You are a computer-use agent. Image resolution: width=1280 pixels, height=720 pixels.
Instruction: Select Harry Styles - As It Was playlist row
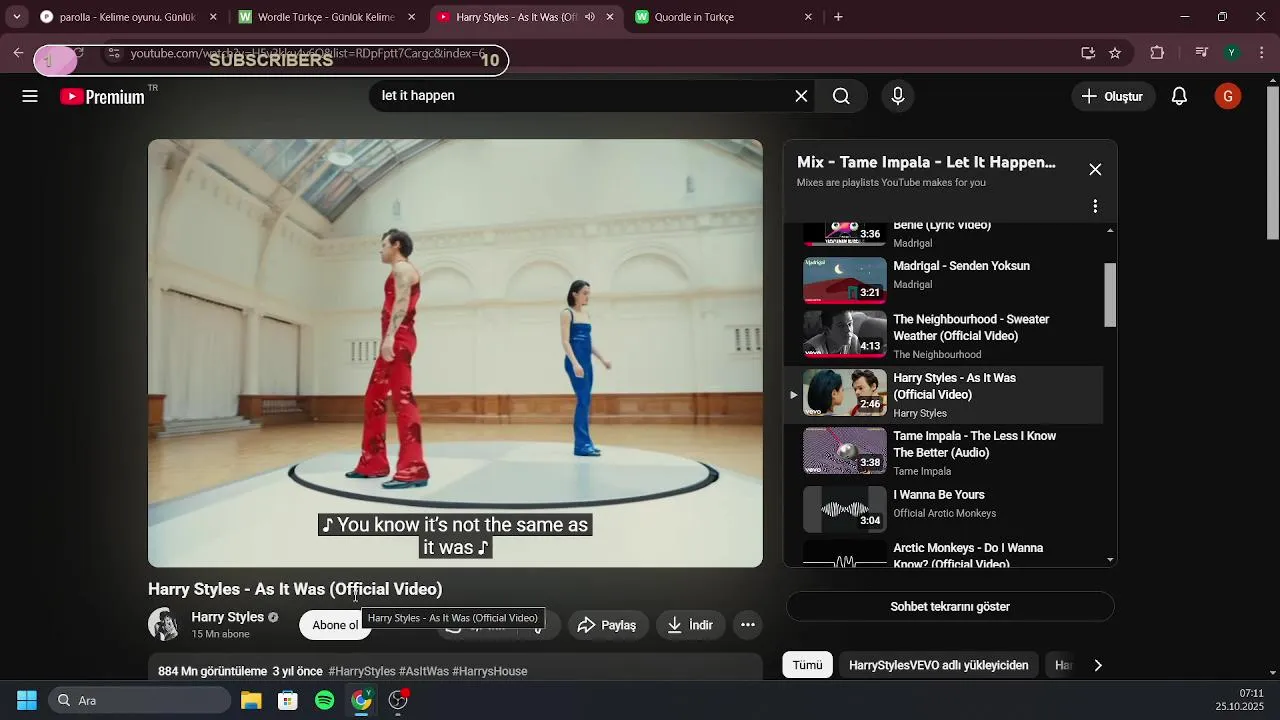coord(944,395)
